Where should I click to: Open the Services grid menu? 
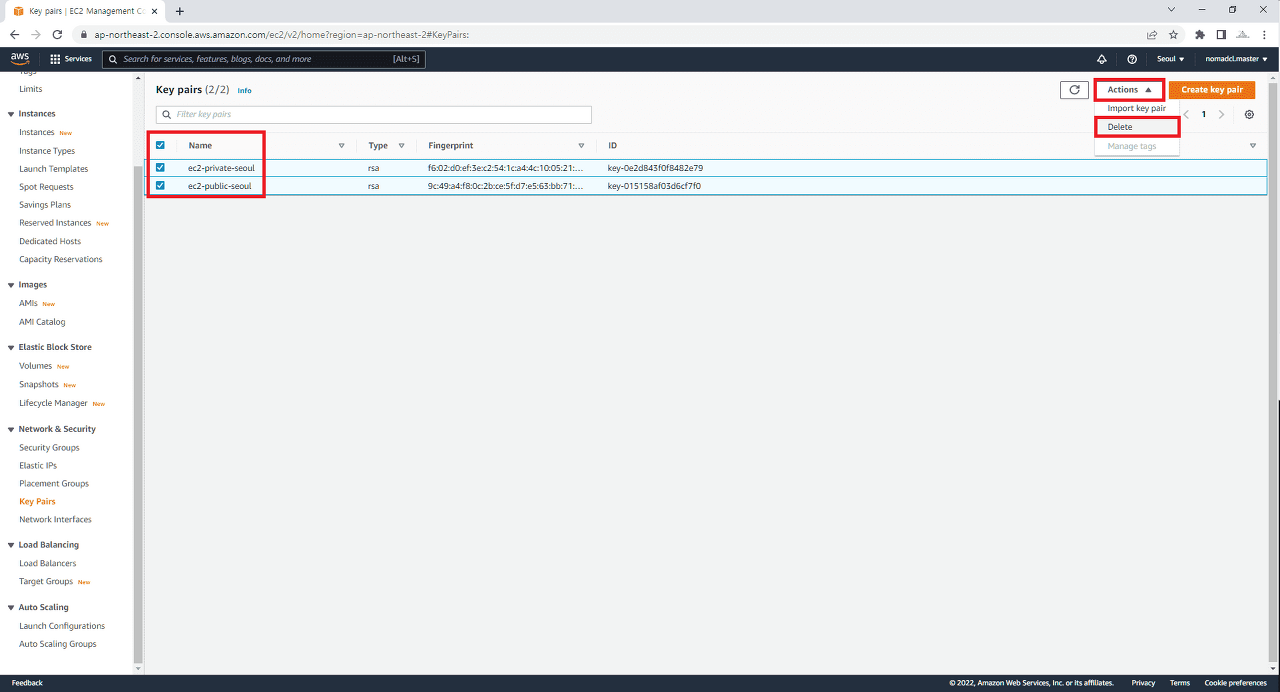70,59
